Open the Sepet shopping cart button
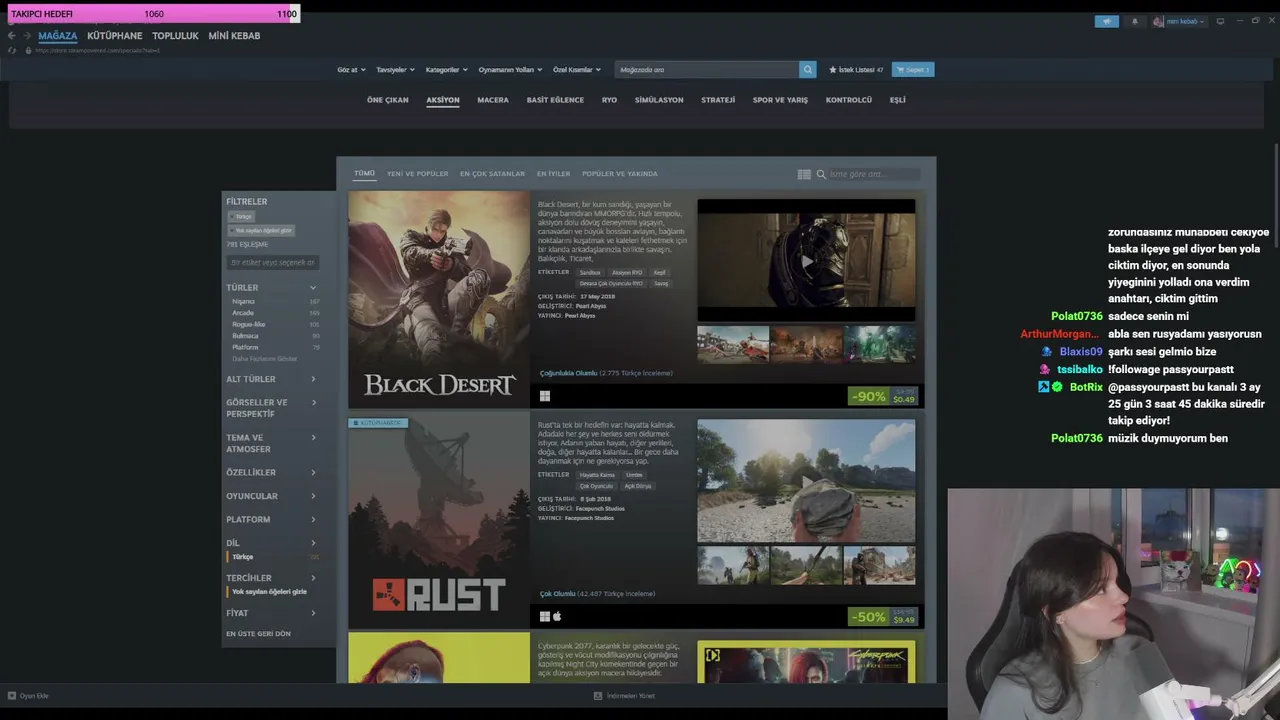 (x=913, y=70)
